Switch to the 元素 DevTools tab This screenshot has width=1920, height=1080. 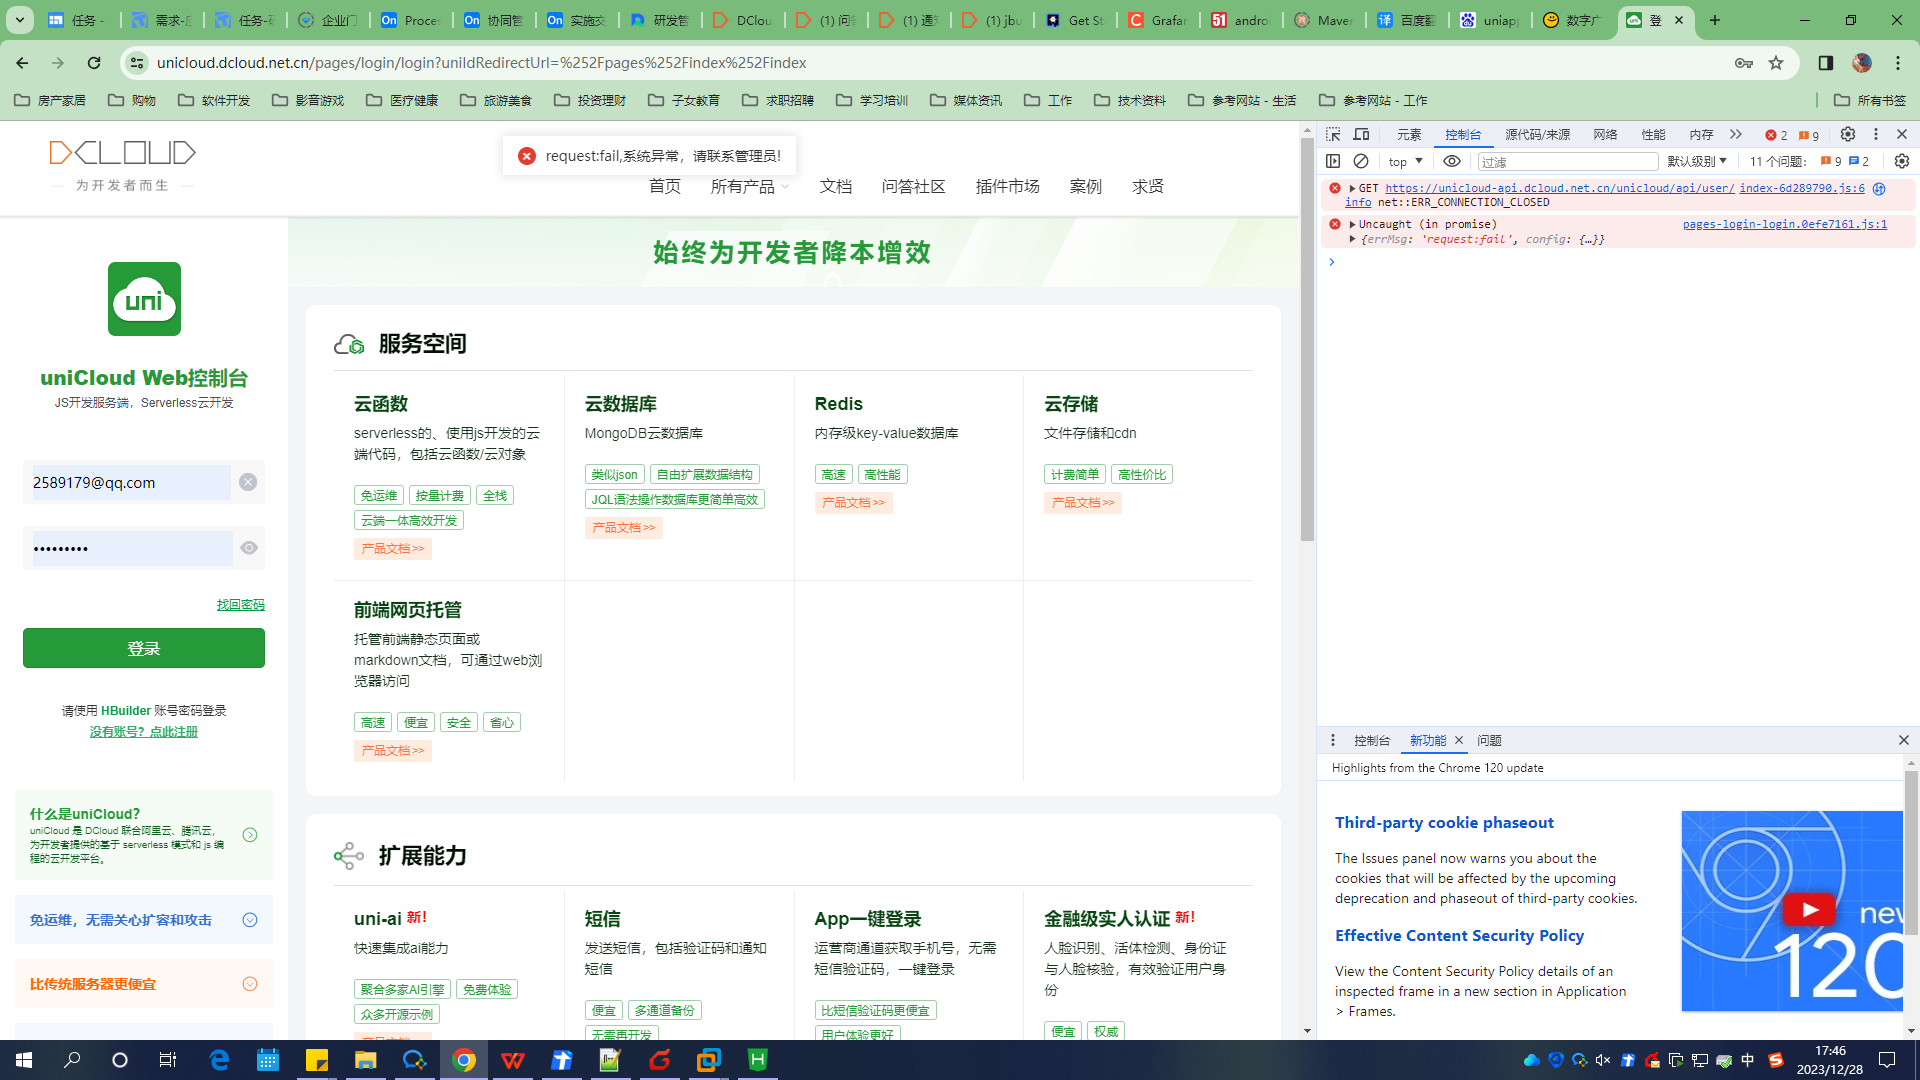(x=1409, y=134)
